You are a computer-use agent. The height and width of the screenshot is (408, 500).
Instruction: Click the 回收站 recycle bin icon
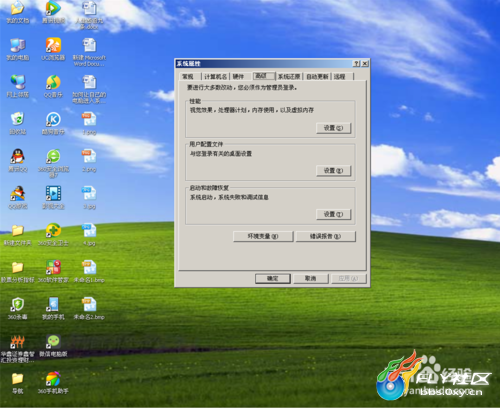tap(18, 119)
